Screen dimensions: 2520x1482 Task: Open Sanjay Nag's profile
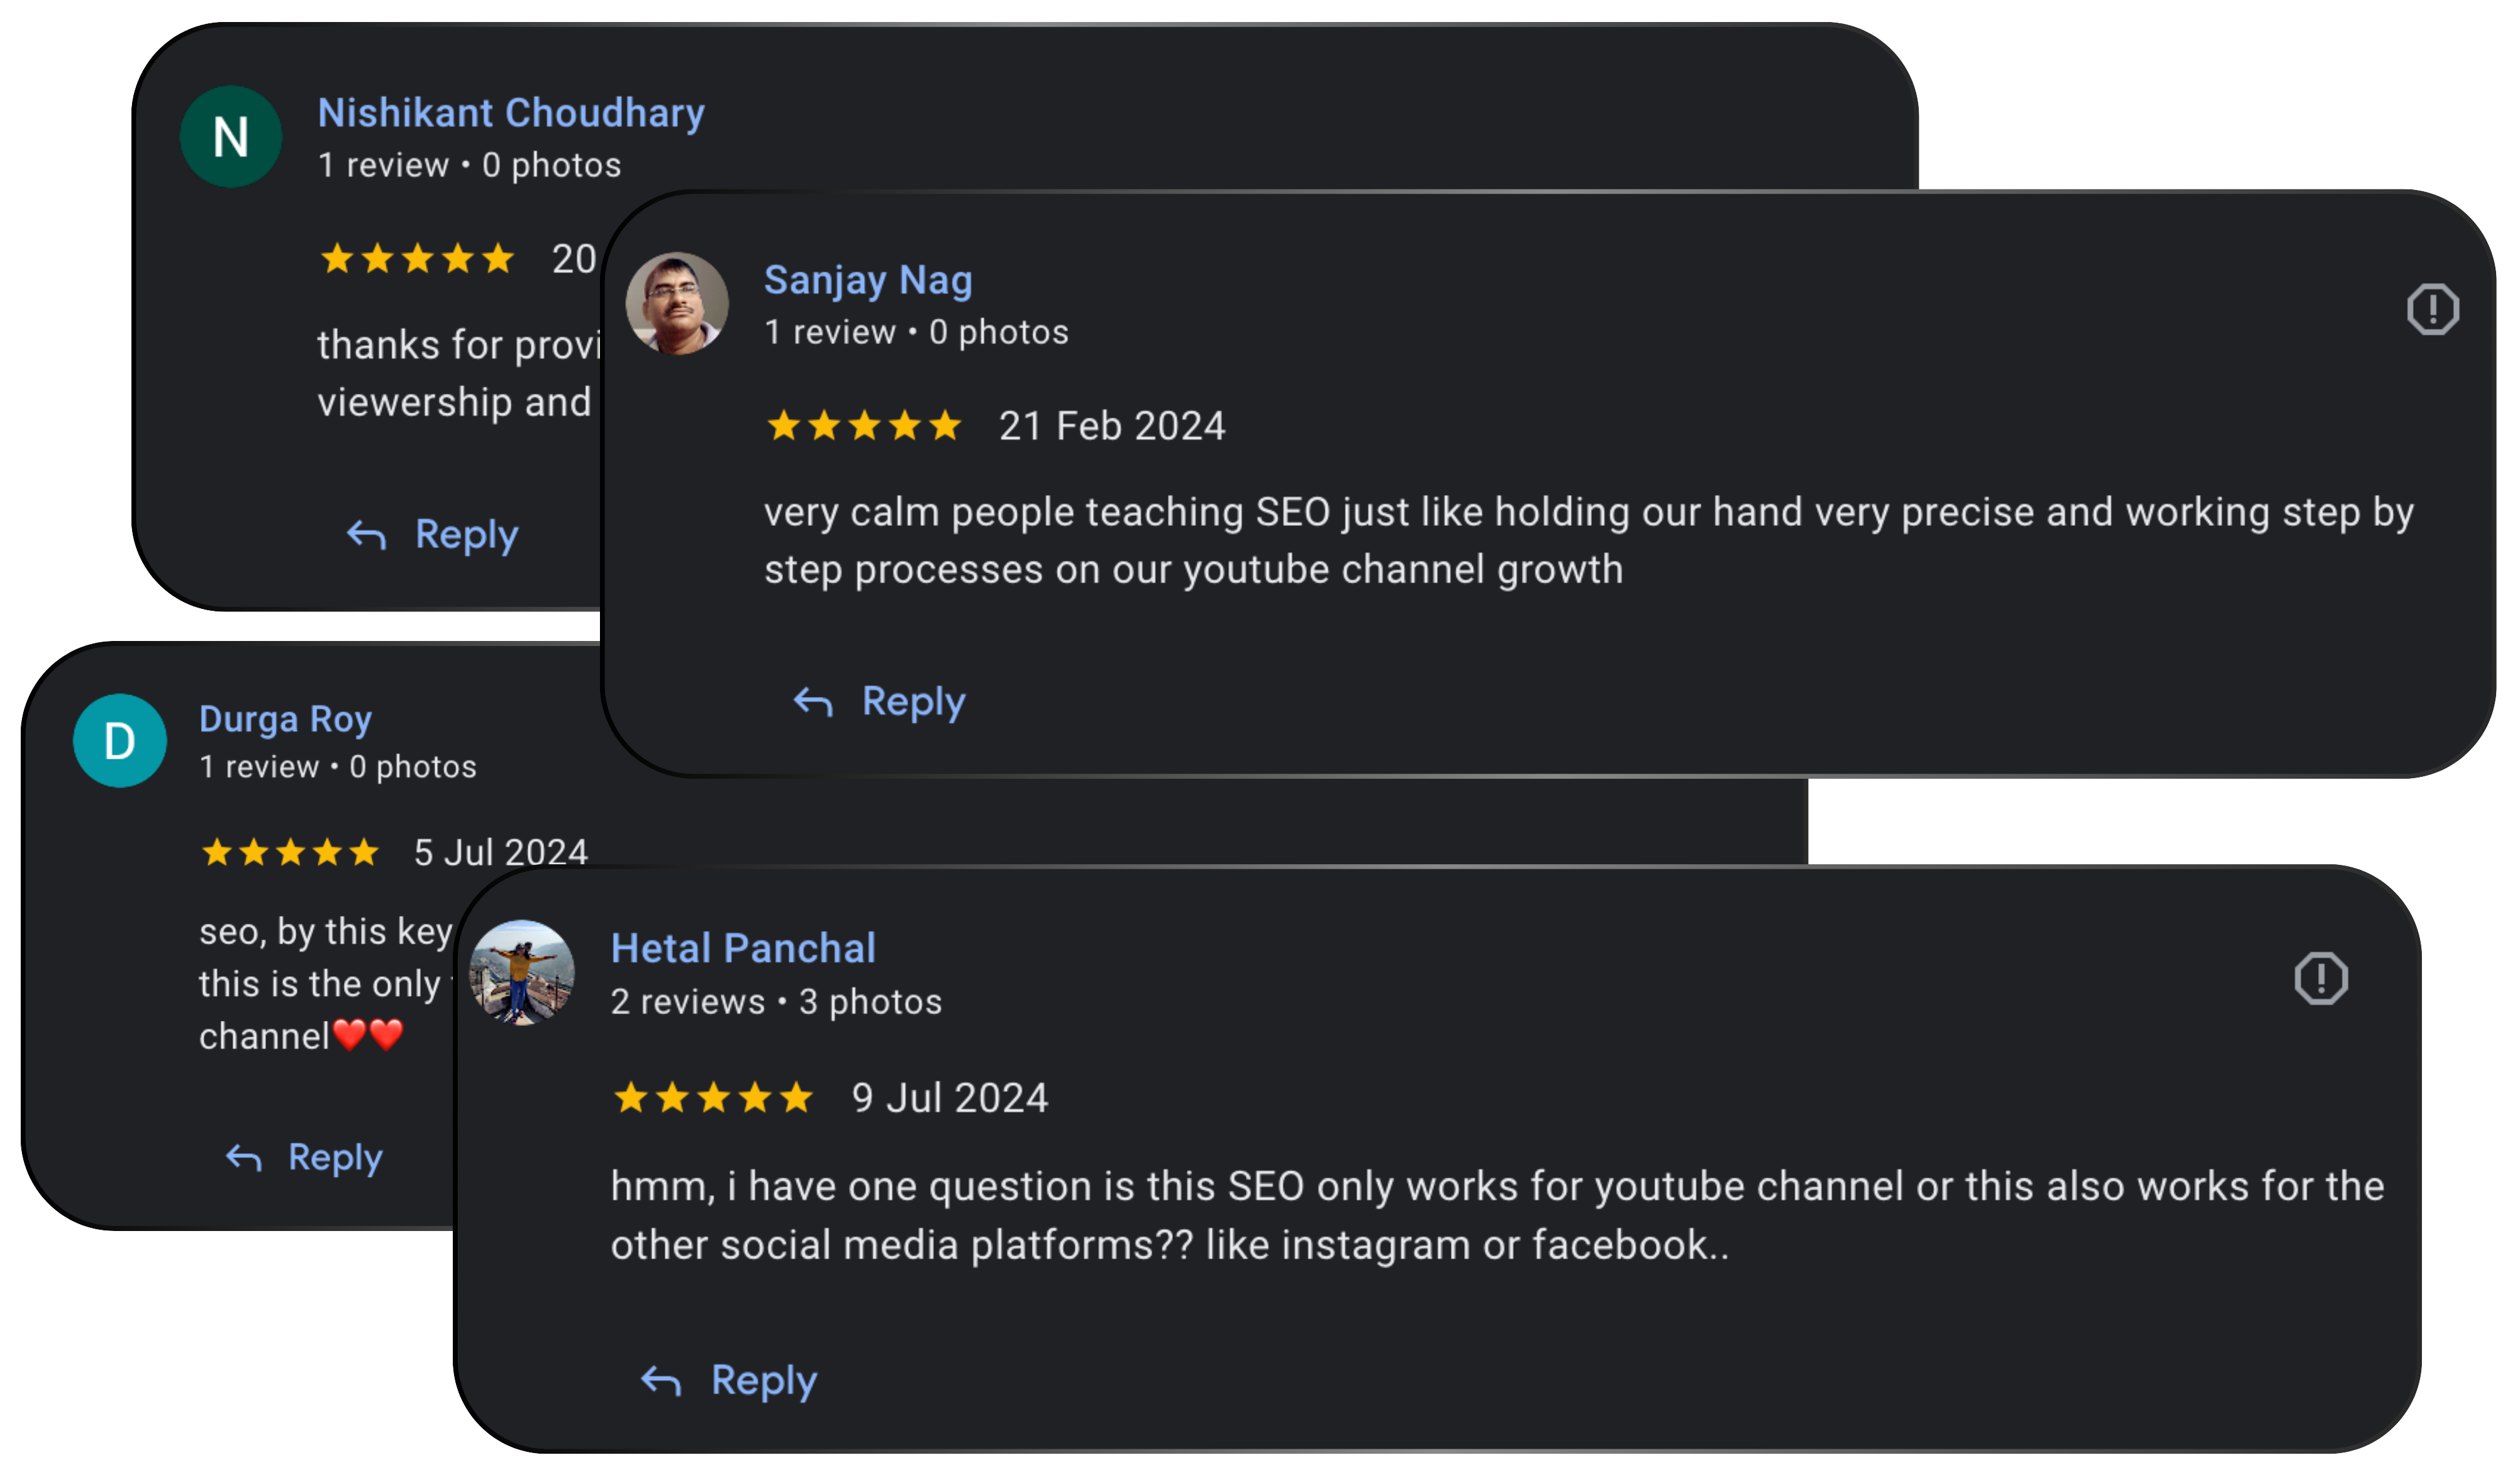click(x=868, y=280)
